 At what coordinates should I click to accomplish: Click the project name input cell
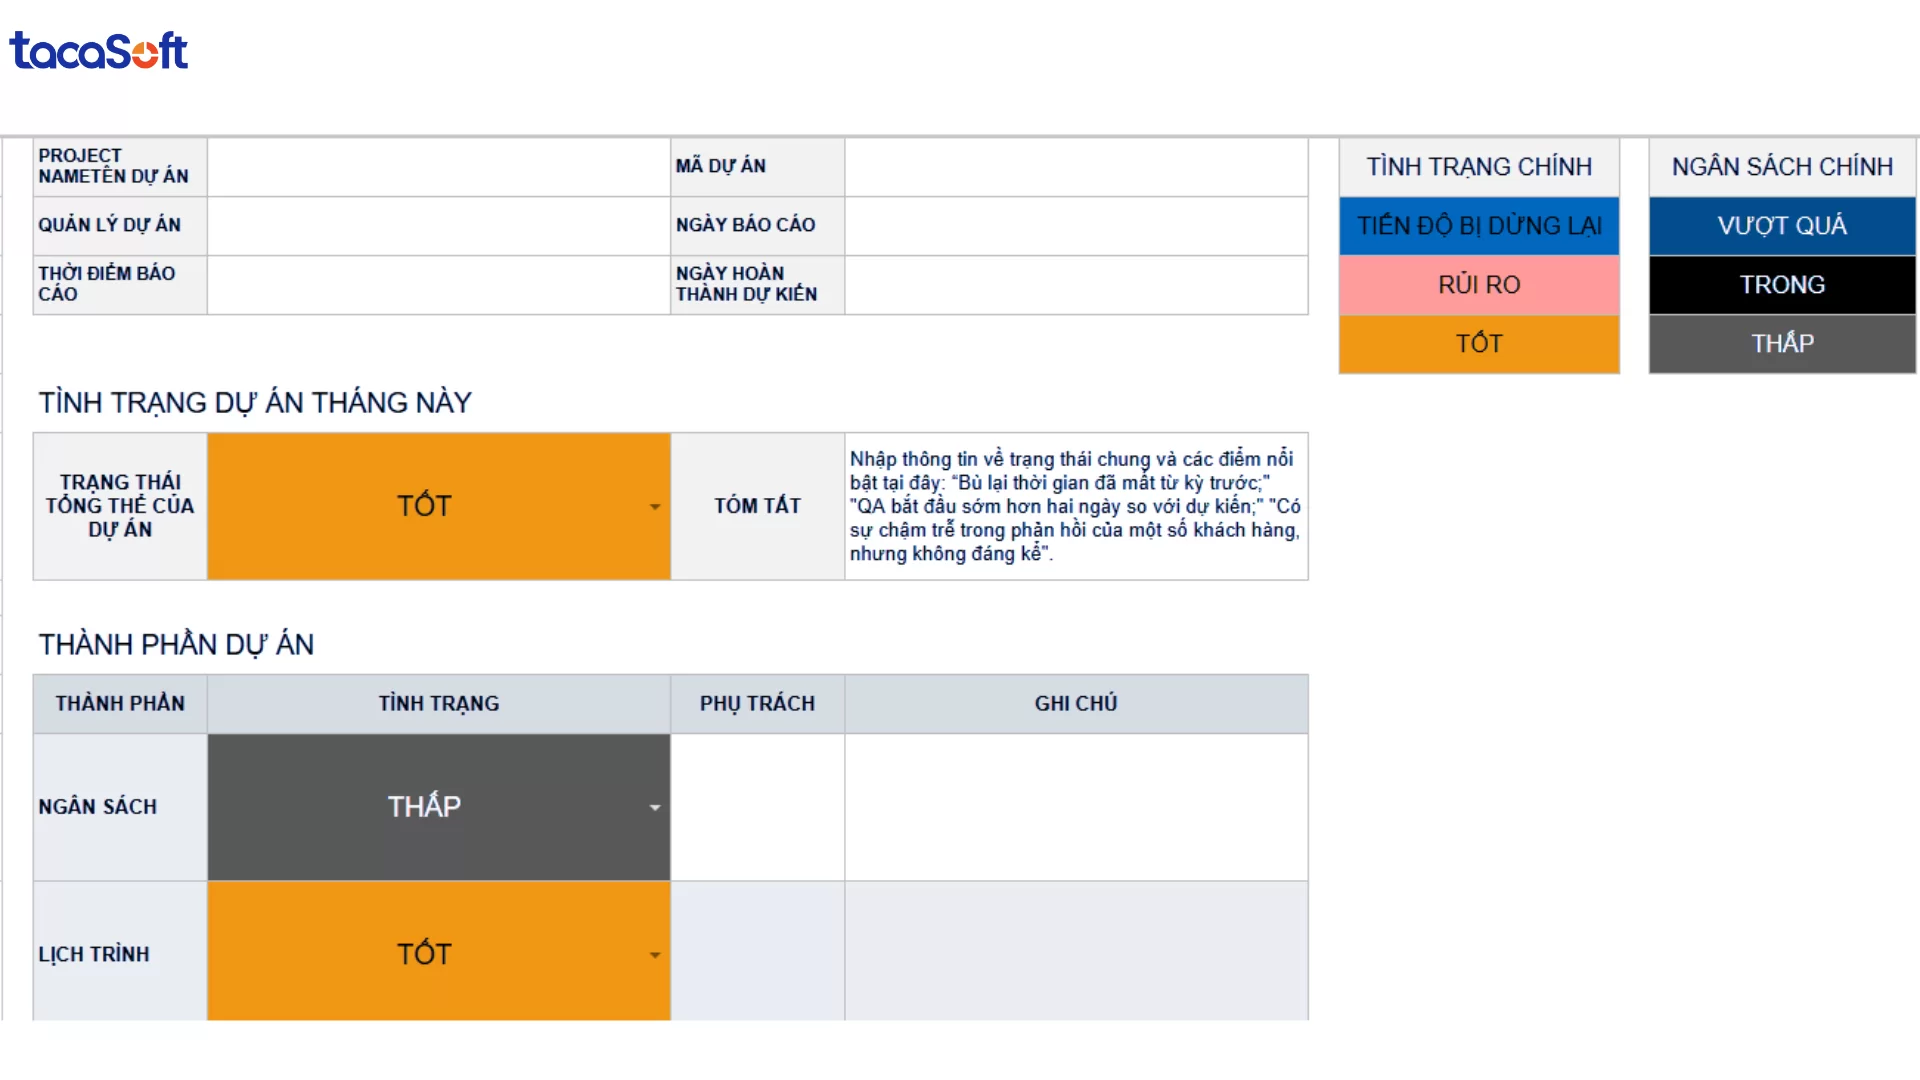tap(438, 167)
